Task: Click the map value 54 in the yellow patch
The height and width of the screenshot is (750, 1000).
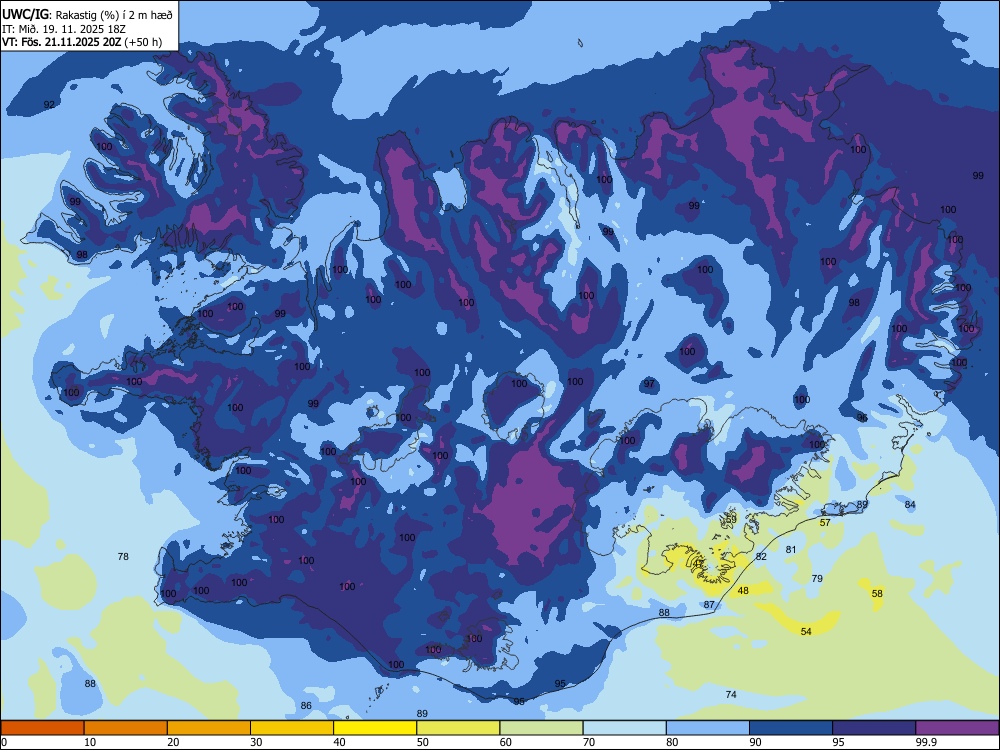Action: 806,631
